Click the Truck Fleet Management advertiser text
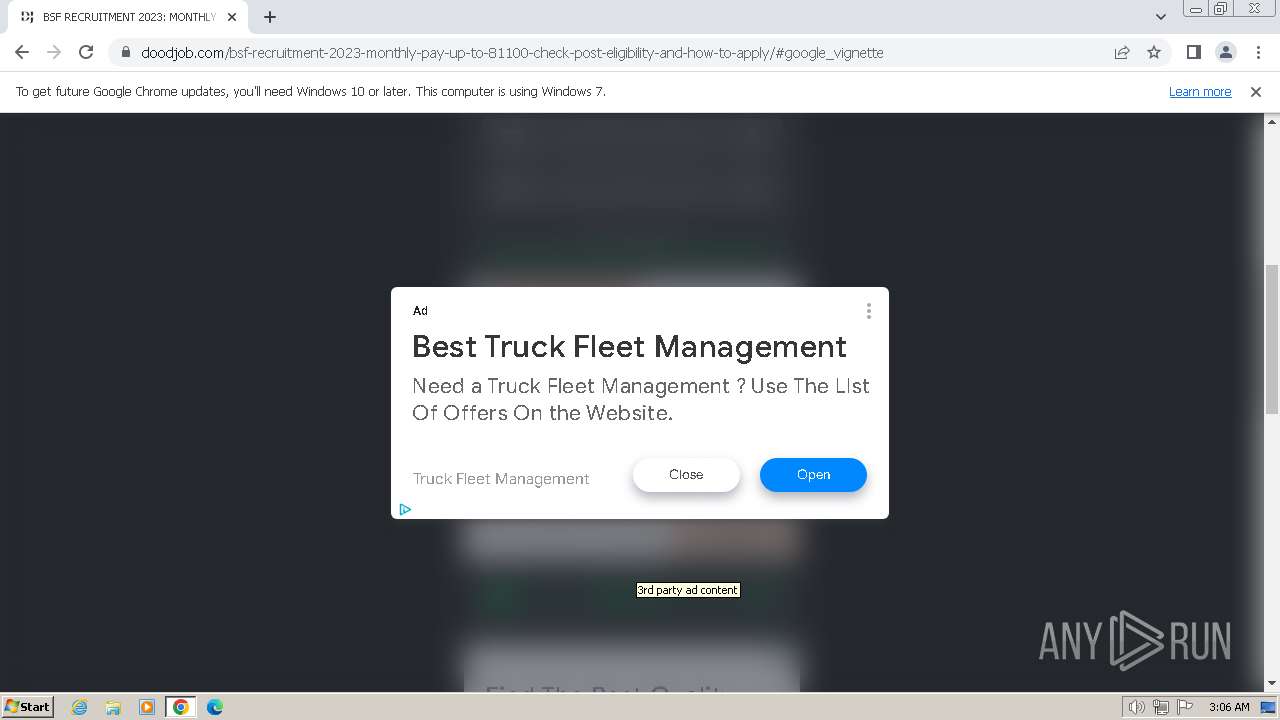1280x720 pixels. click(501, 479)
